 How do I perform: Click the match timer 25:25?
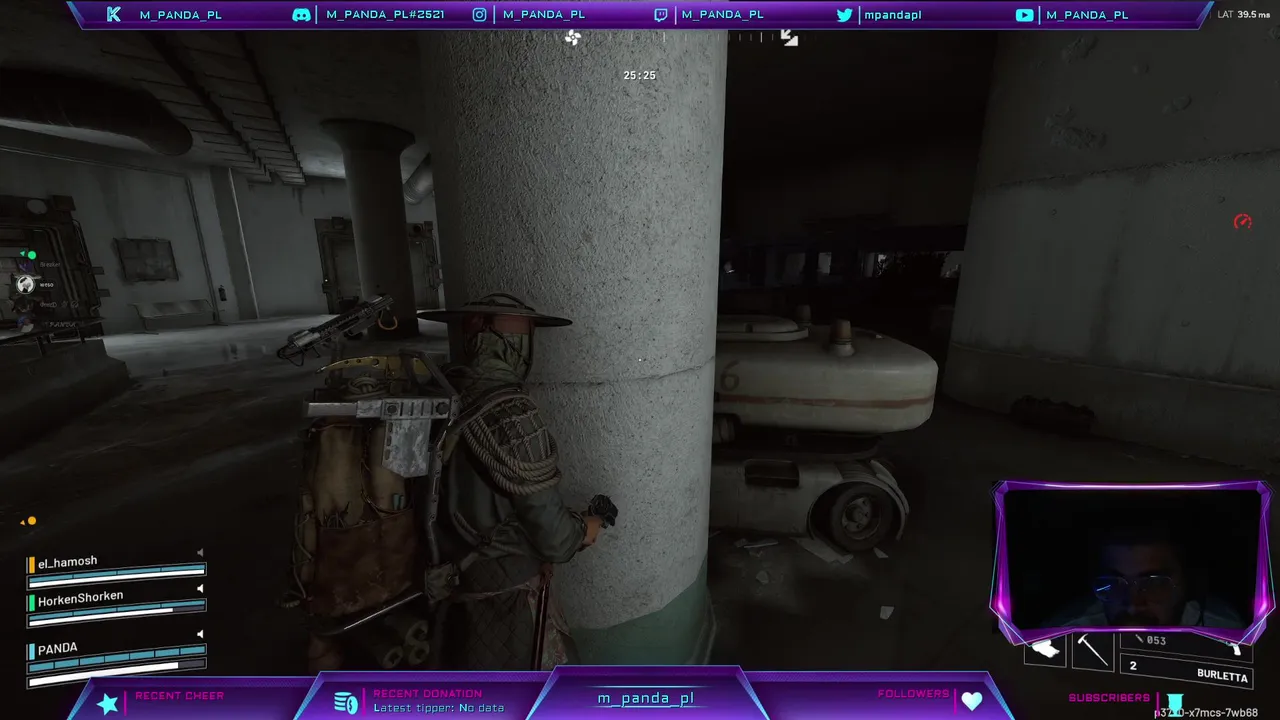tap(639, 75)
